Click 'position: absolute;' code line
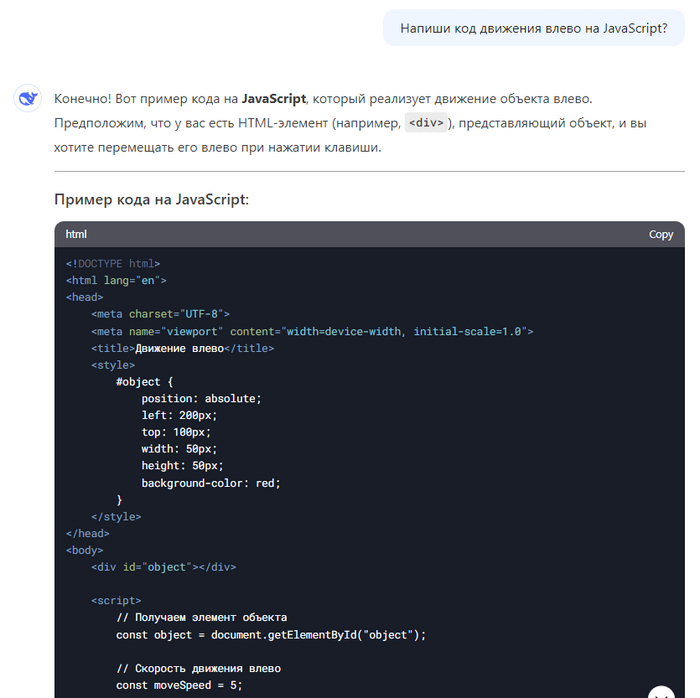 (x=201, y=399)
